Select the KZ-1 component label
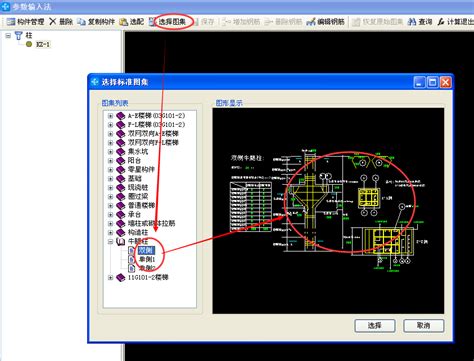 pos(43,44)
